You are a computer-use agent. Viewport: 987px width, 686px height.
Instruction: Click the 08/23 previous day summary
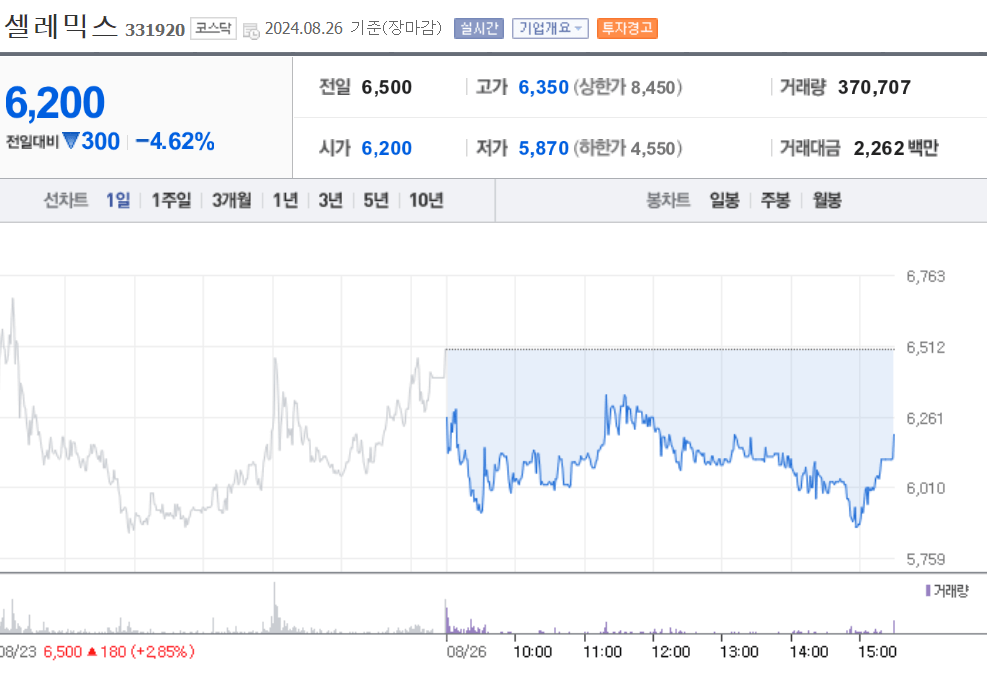click(x=97, y=651)
